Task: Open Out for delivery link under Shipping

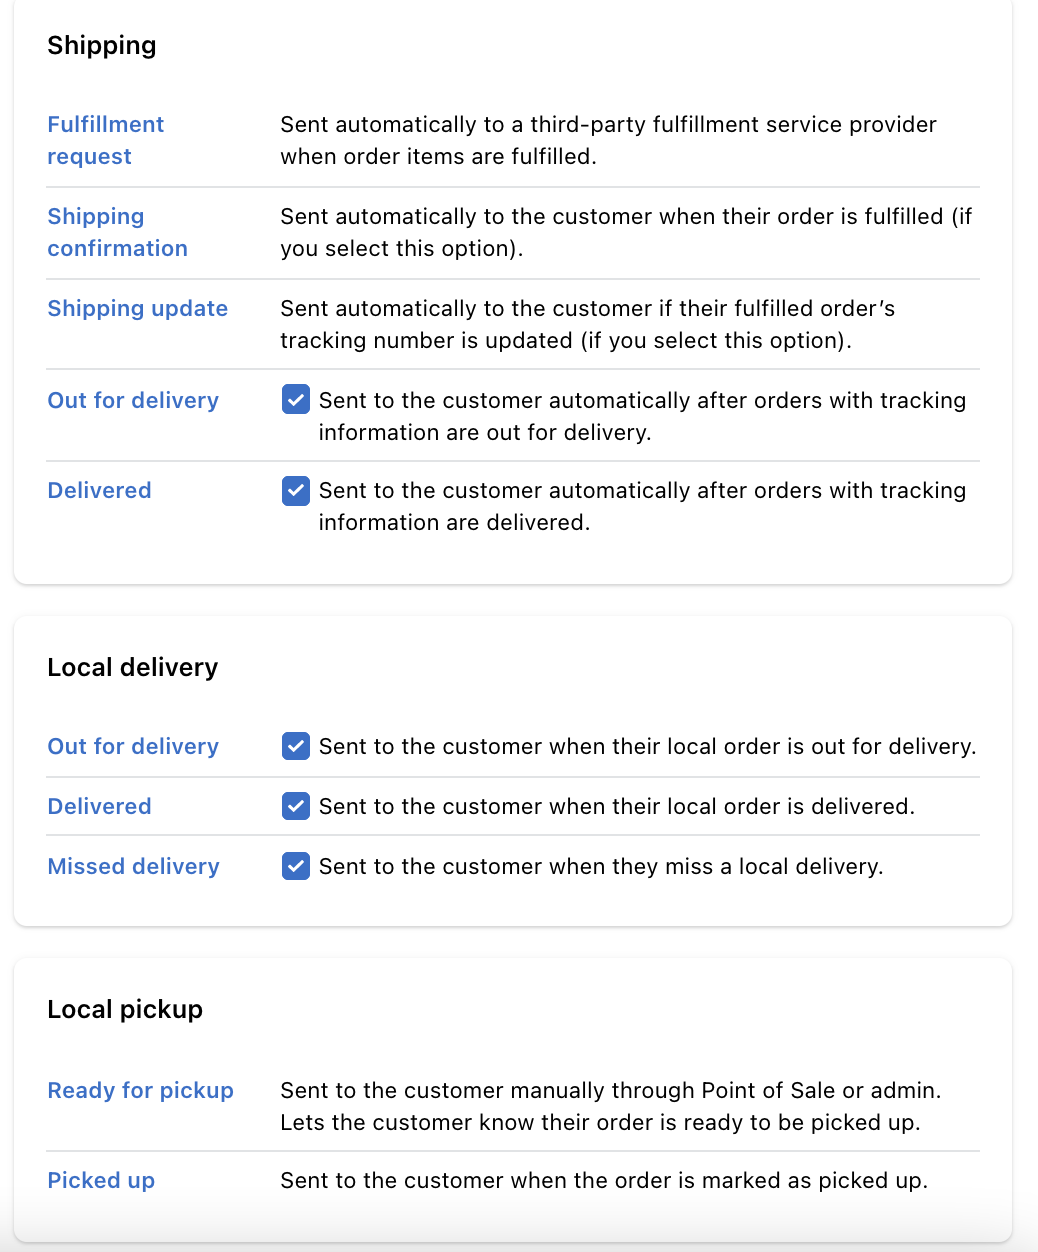Action: tap(133, 400)
